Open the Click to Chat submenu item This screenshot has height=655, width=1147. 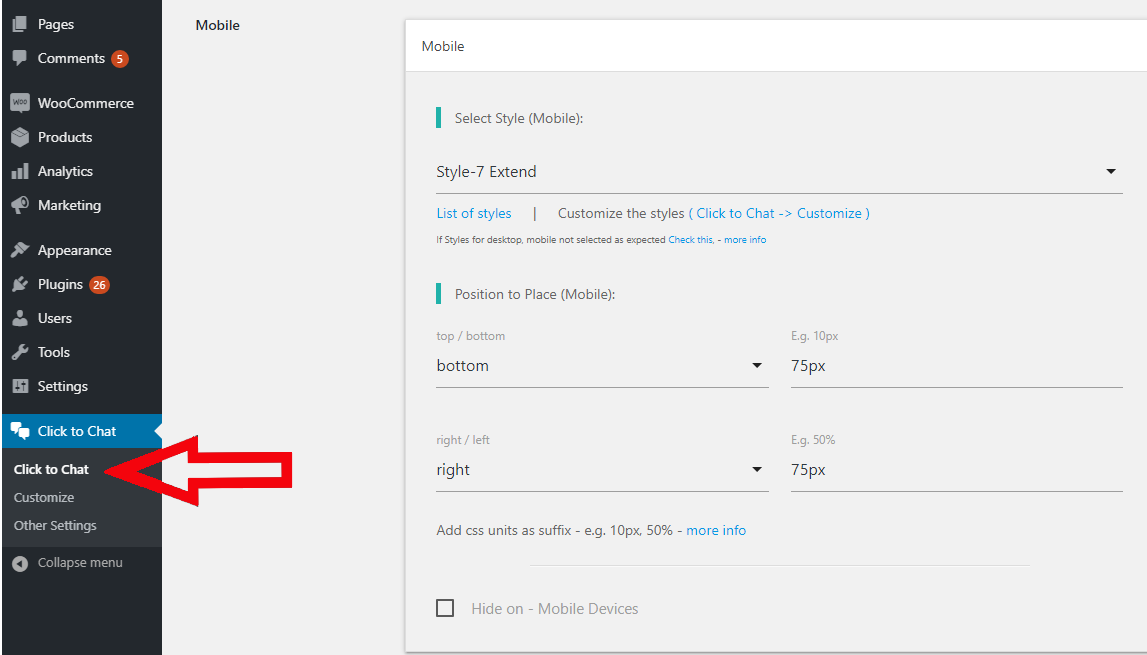(51, 470)
